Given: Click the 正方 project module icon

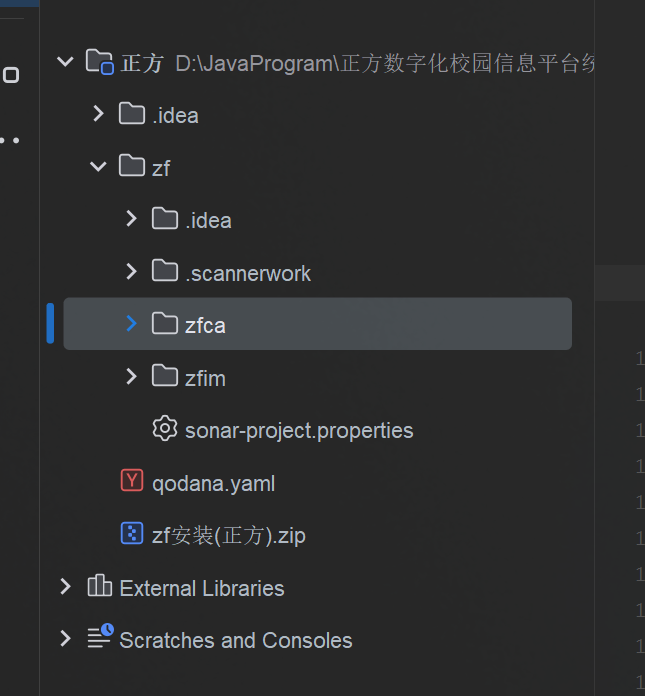Looking at the screenshot, I should (99, 62).
